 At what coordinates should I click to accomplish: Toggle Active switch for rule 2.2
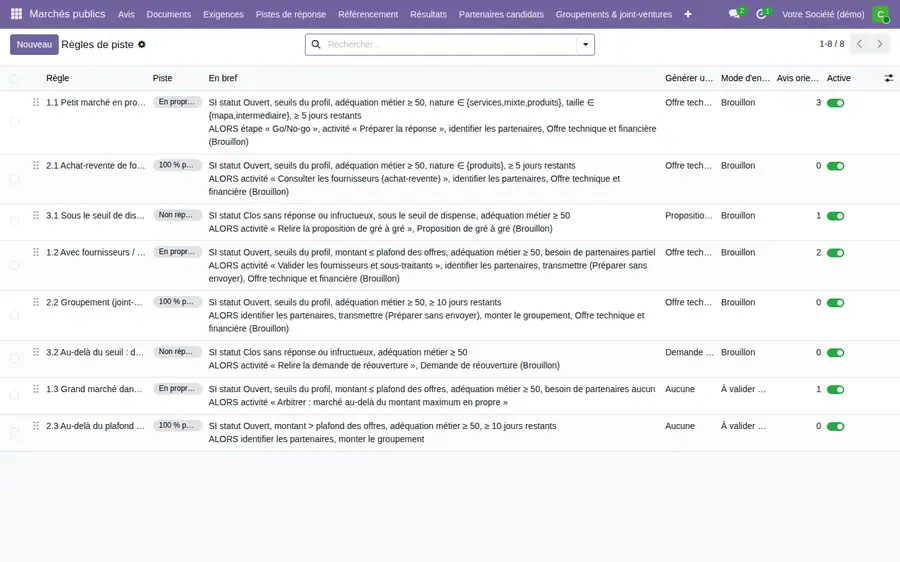point(835,303)
